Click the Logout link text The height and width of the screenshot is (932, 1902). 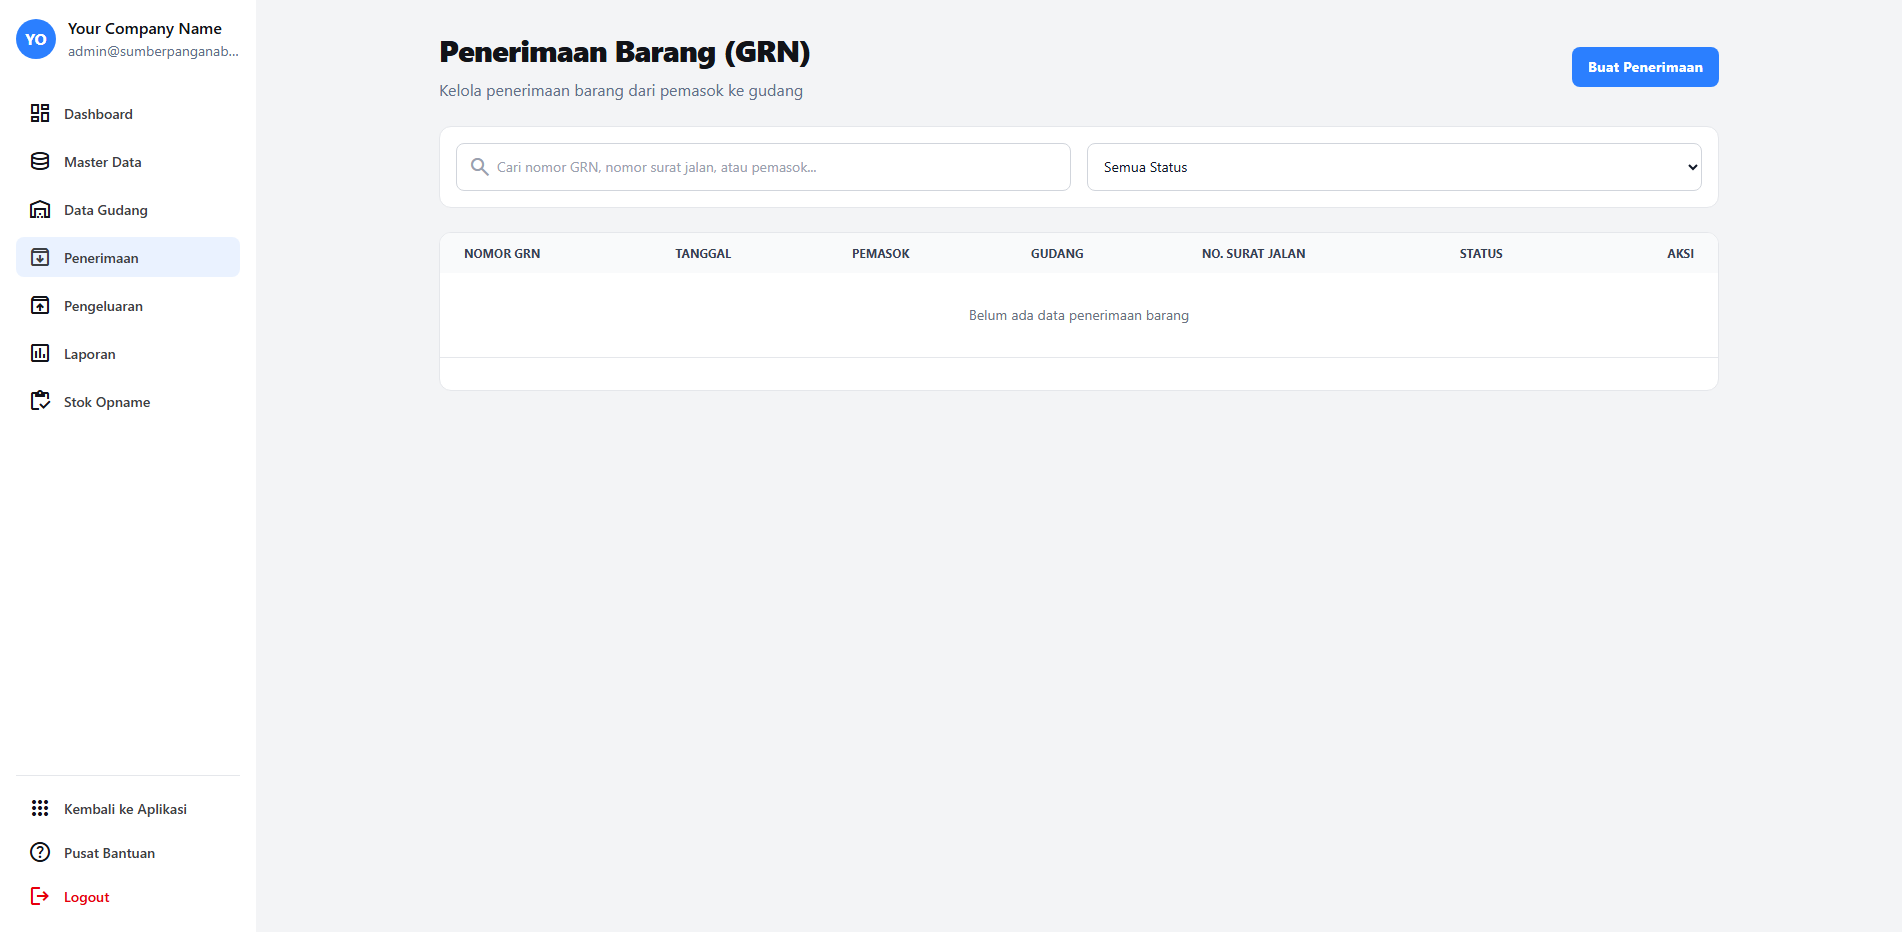coord(87,897)
